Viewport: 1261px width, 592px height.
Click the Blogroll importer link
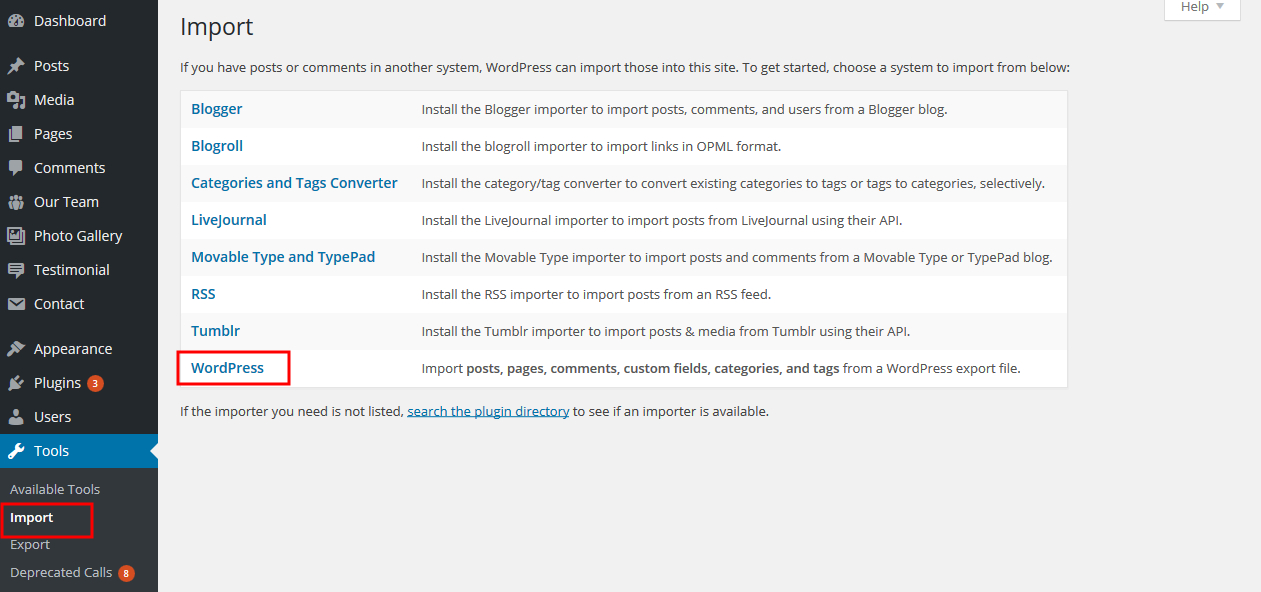pos(217,146)
